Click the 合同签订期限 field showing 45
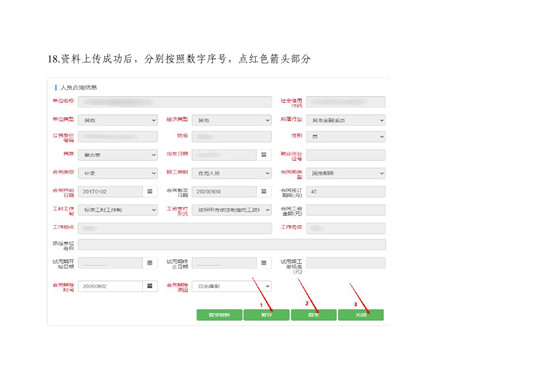 (x=346, y=192)
